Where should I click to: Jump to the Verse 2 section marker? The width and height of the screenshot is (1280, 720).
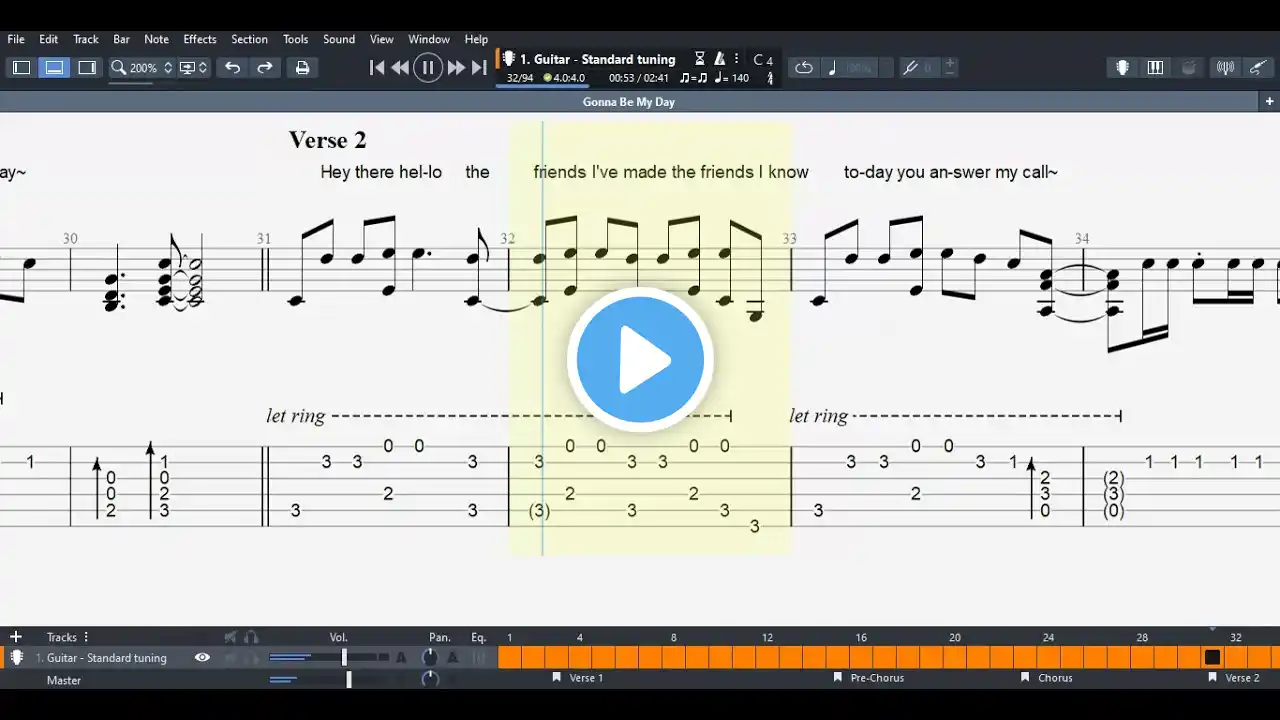pyautogui.click(x=1234, y=678)
